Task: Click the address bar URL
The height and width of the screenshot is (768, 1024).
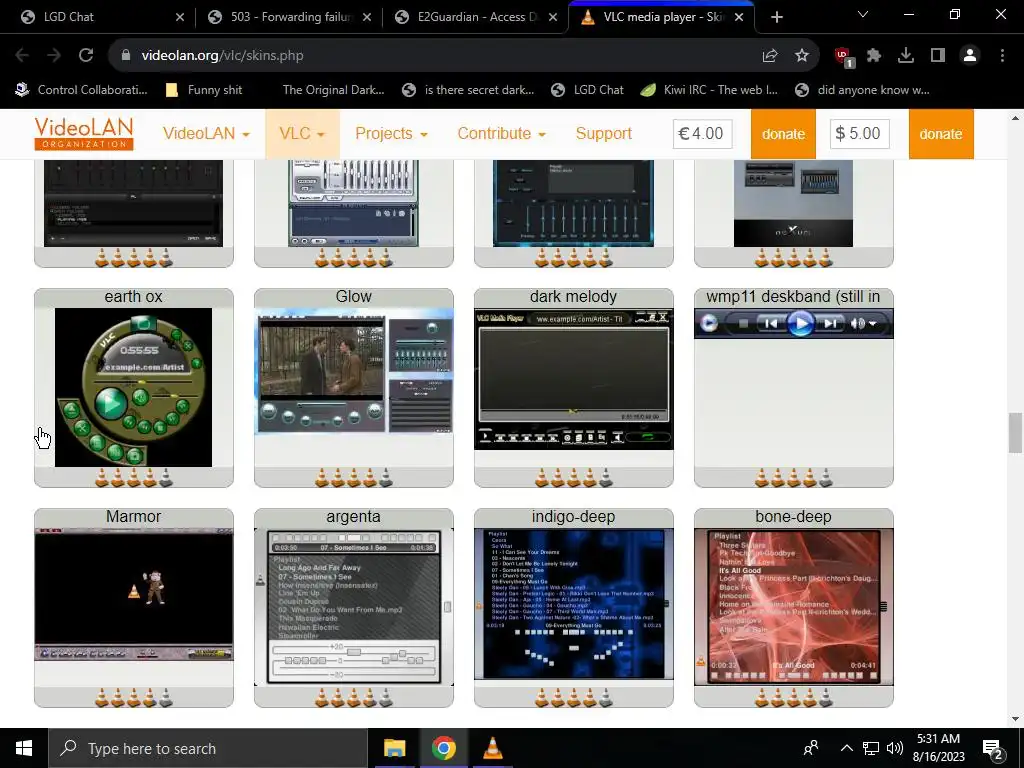Action: (222, 56)
